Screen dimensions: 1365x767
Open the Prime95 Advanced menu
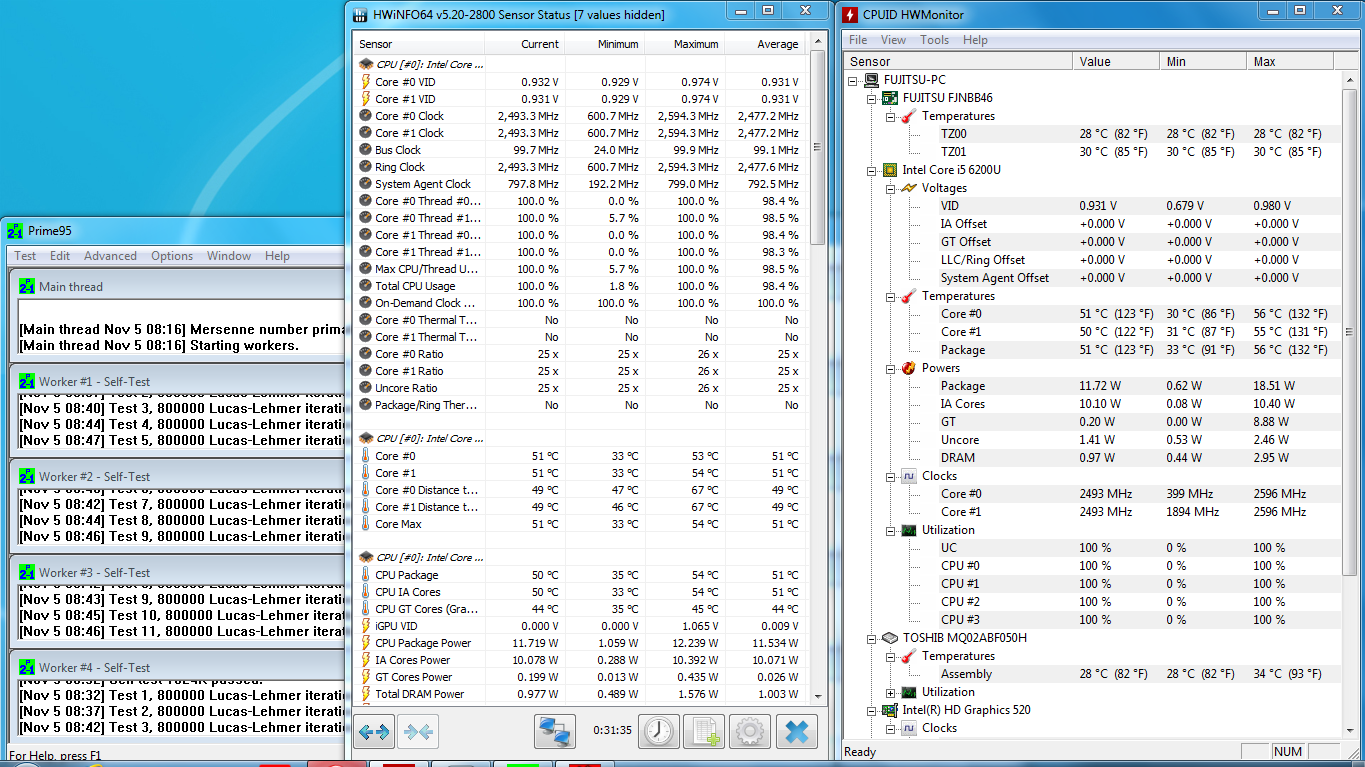click(110, 256)
